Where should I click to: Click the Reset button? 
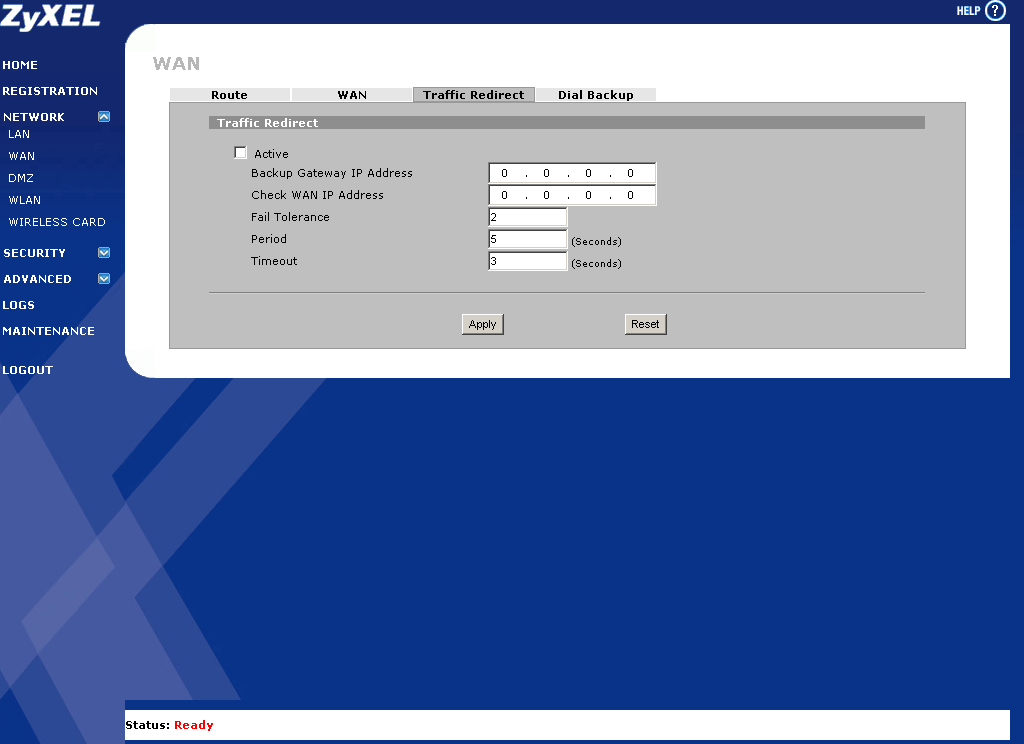[645, 324]
